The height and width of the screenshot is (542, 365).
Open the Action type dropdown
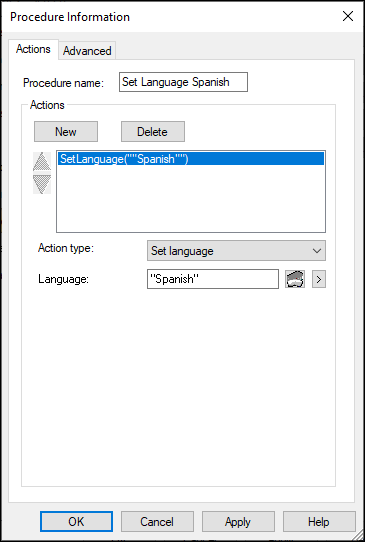coord(236,251)
